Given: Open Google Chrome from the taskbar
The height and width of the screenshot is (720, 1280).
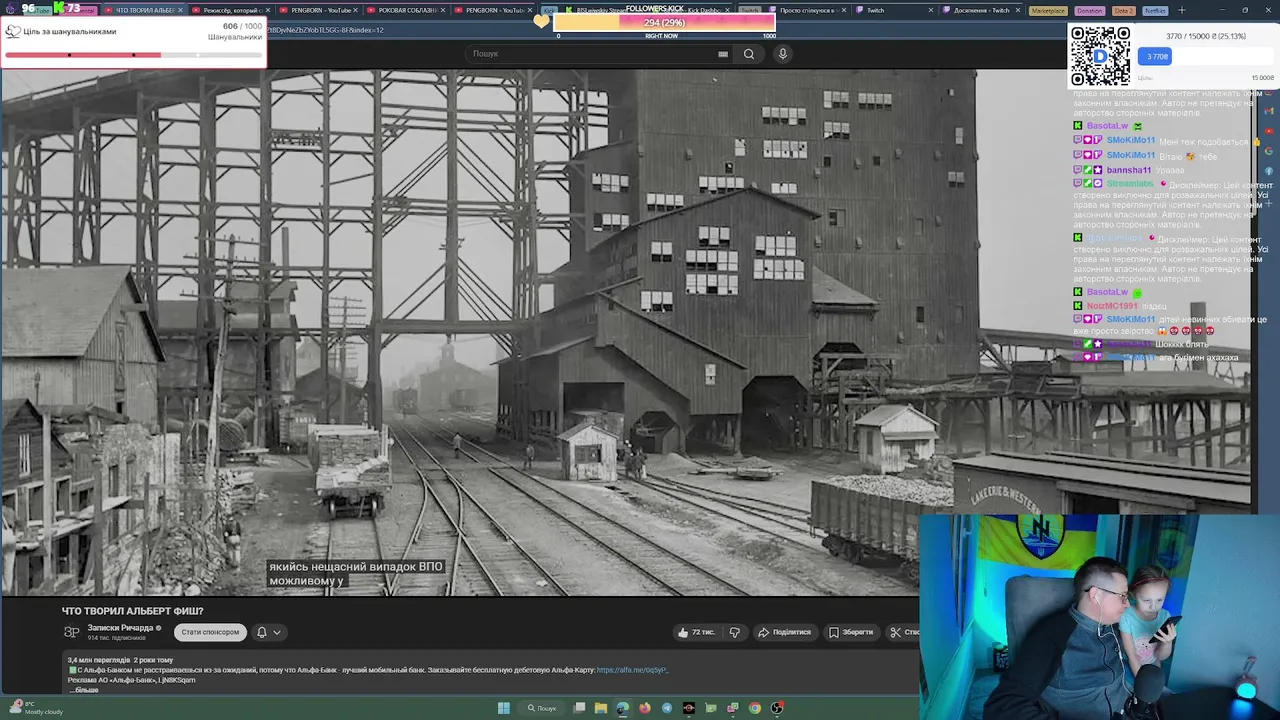Looking at the screenshot, I should [755, 708].
